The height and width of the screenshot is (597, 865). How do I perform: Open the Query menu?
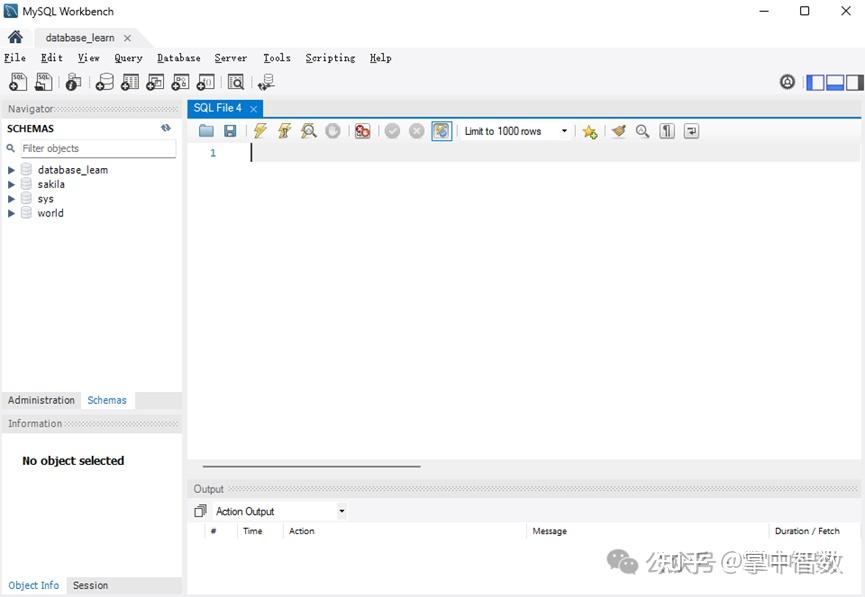(x=128, y=57)
